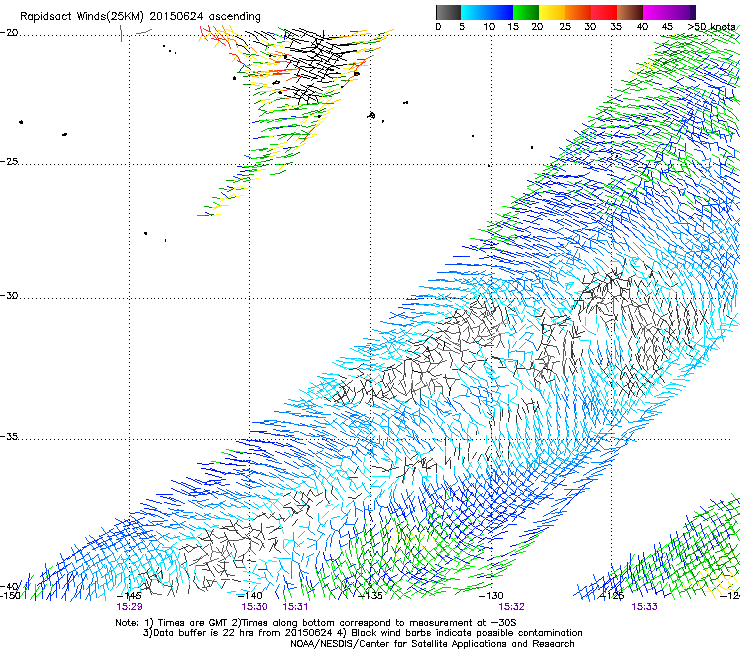Click the '-140' longitude axis label

click(249, 595)
